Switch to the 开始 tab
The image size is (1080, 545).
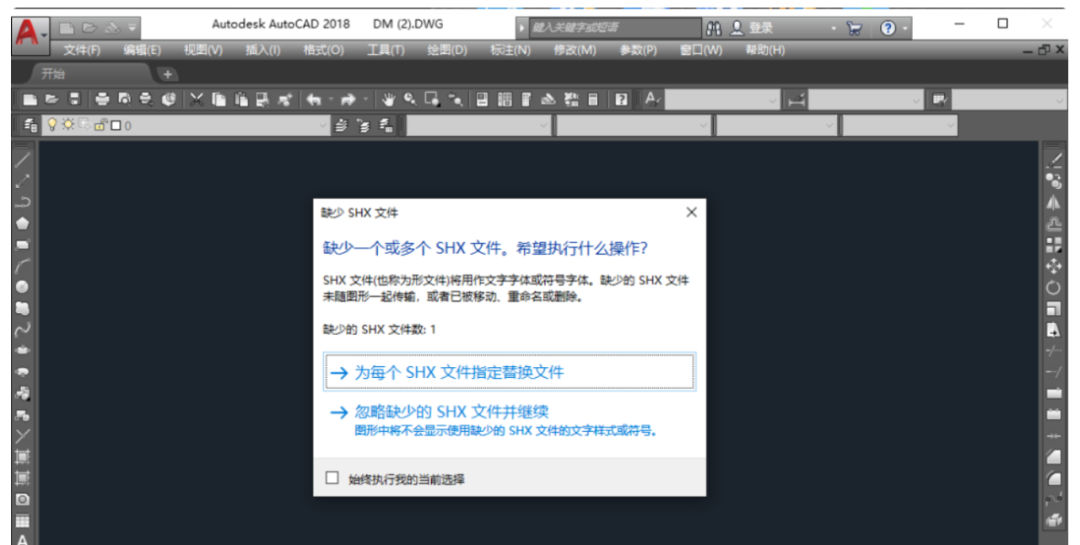tap(53, 74)
